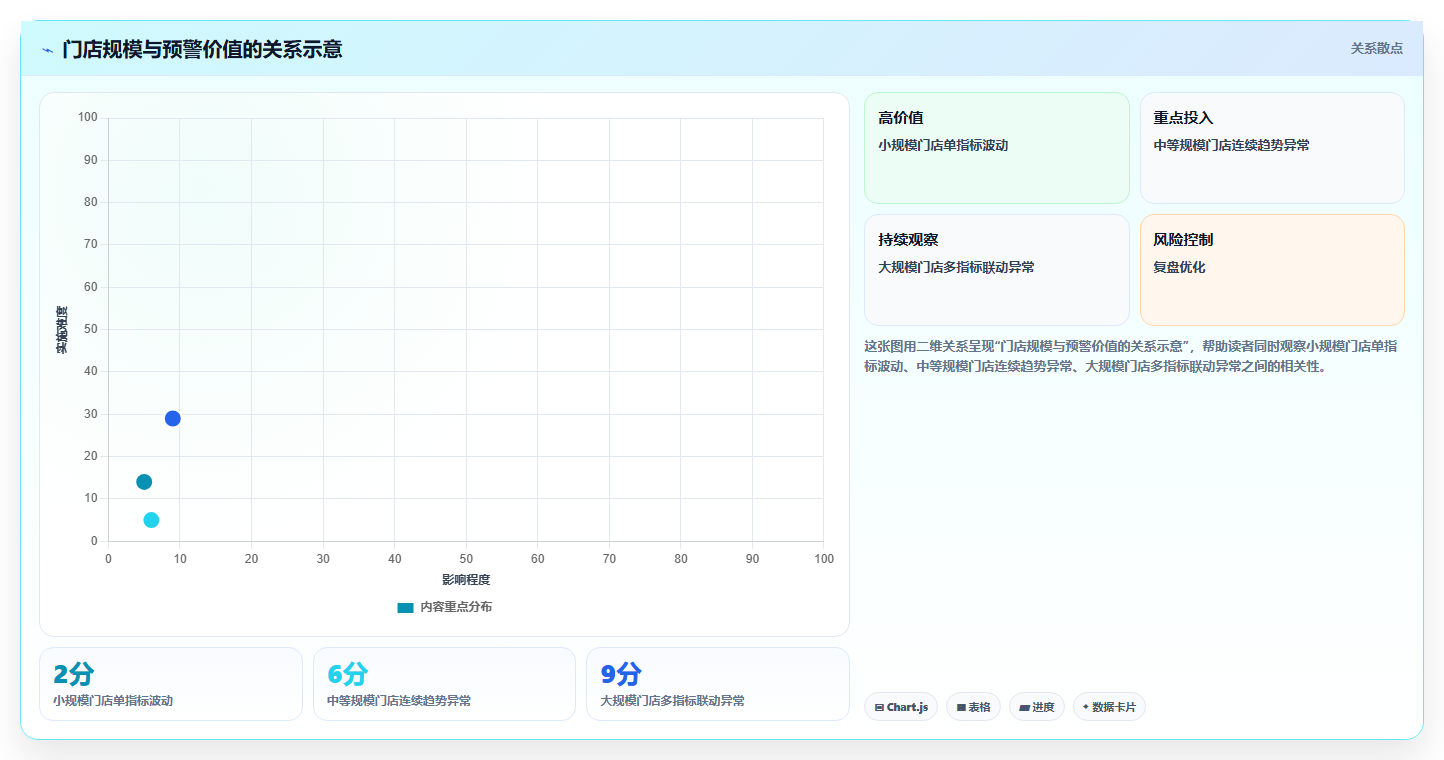The image size is (1444, 760).
Task: Click the y-axis tick label 100
Action: pos(87,118)
